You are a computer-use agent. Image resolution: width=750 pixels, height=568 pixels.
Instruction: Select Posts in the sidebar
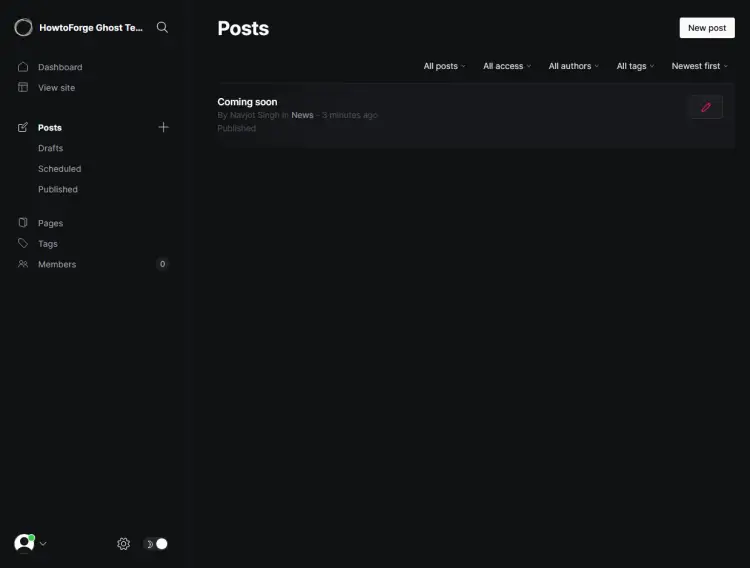point(50,128)
